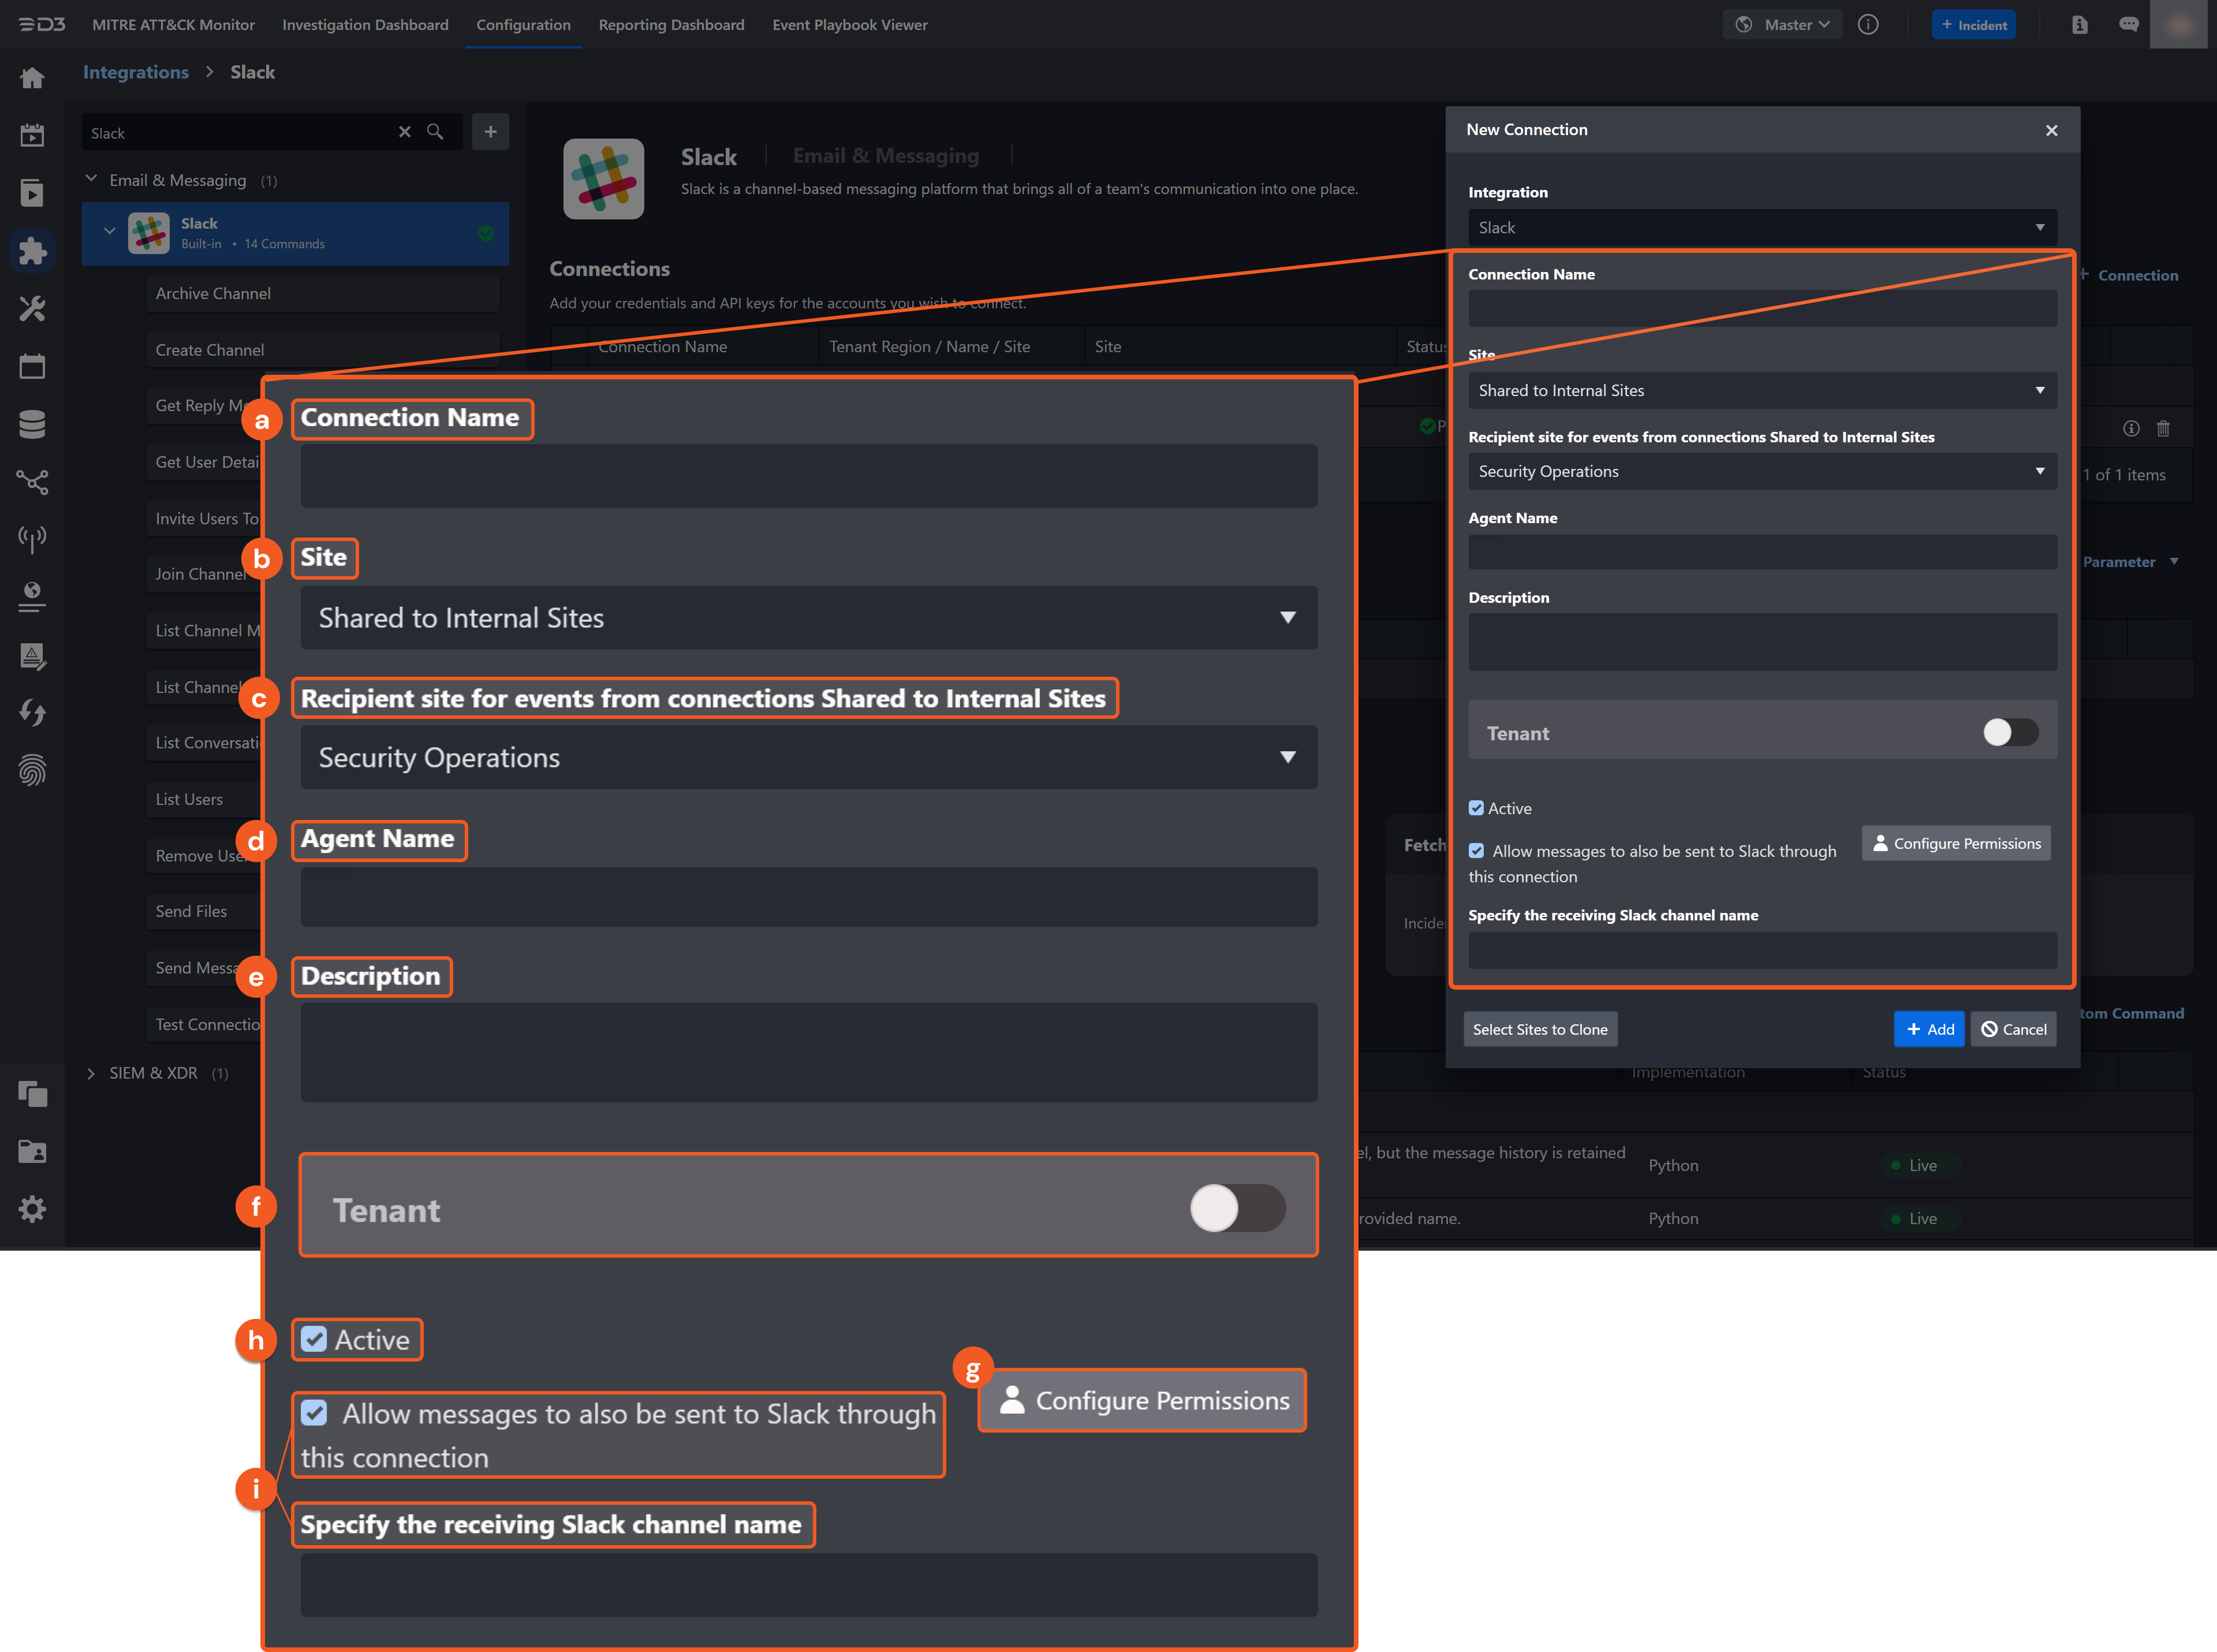Click the plus button beside the Slack search box
The width and height of the screenshot is (2217, 1652).
[490, 132]
